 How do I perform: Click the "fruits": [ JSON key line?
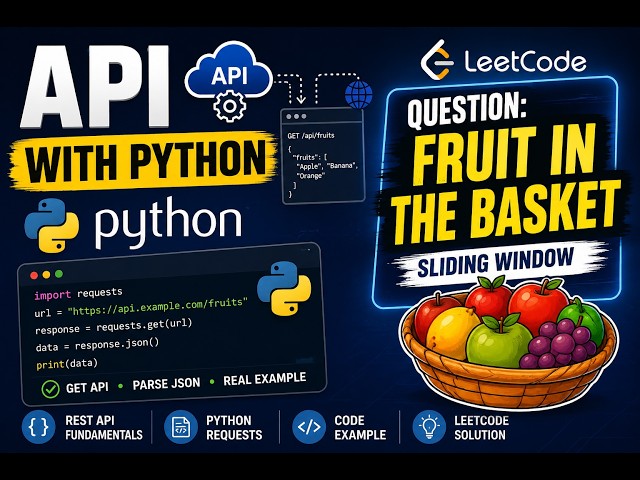coord(310,157)
